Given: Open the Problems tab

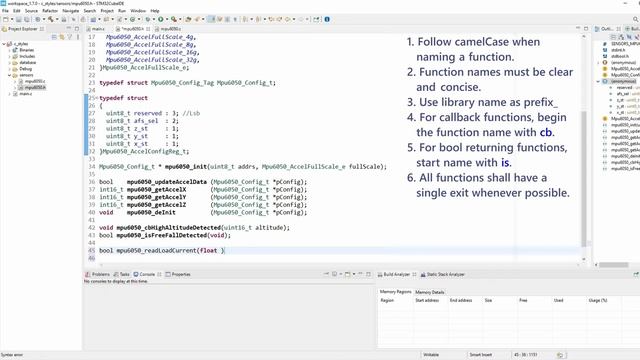Looking at the screenshot, I should pos(98,274).
